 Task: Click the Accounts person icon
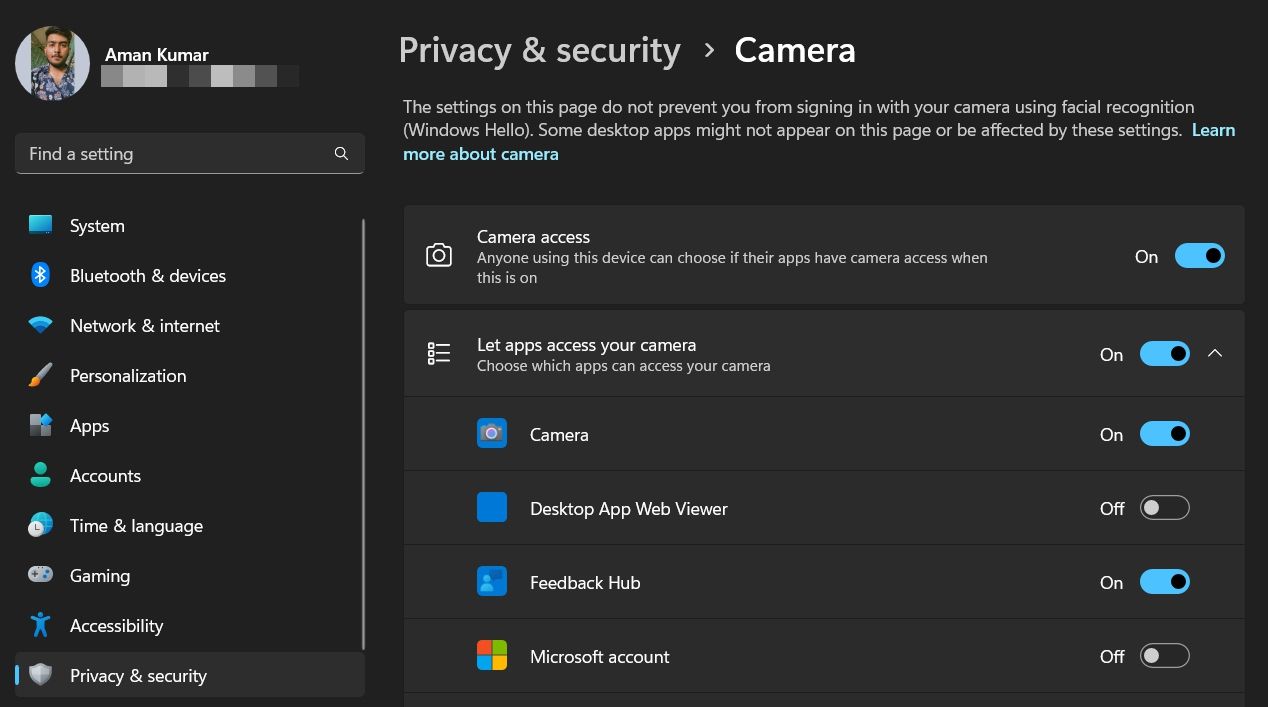[x=40, y=475]
